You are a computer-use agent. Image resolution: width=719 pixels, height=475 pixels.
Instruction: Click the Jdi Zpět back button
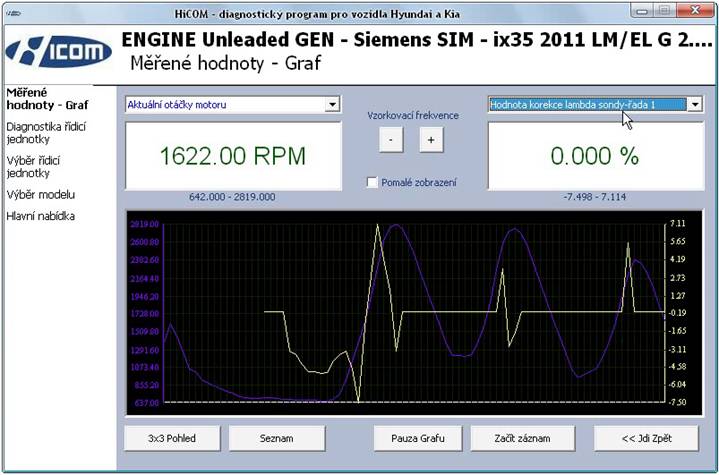click(x=646, y=438)
